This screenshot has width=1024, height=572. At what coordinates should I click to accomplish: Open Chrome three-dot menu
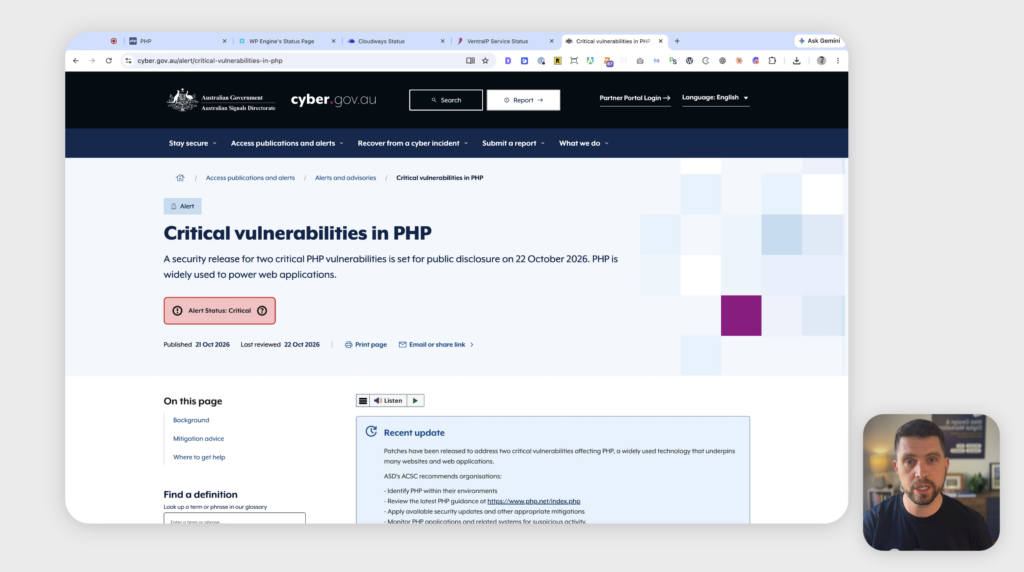(x=837, y=61)
